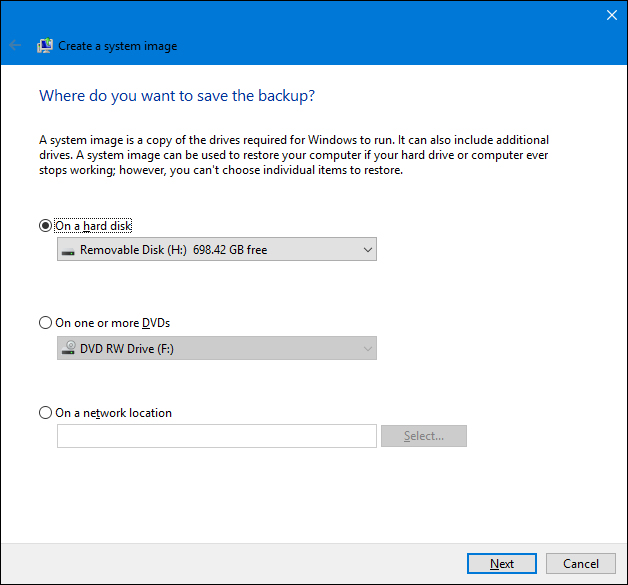Image resolution: width=628 pixels, height=585 pixels.
Task: Close the Create a system image window
Action: pos(612,15)
